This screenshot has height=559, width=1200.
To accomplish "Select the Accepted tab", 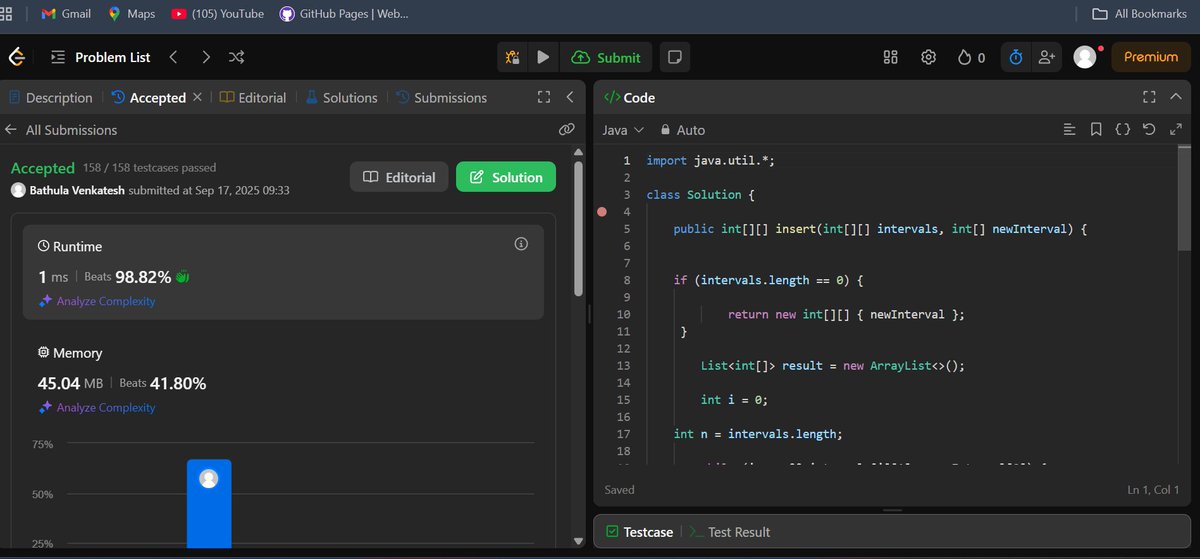I will 149,97.
